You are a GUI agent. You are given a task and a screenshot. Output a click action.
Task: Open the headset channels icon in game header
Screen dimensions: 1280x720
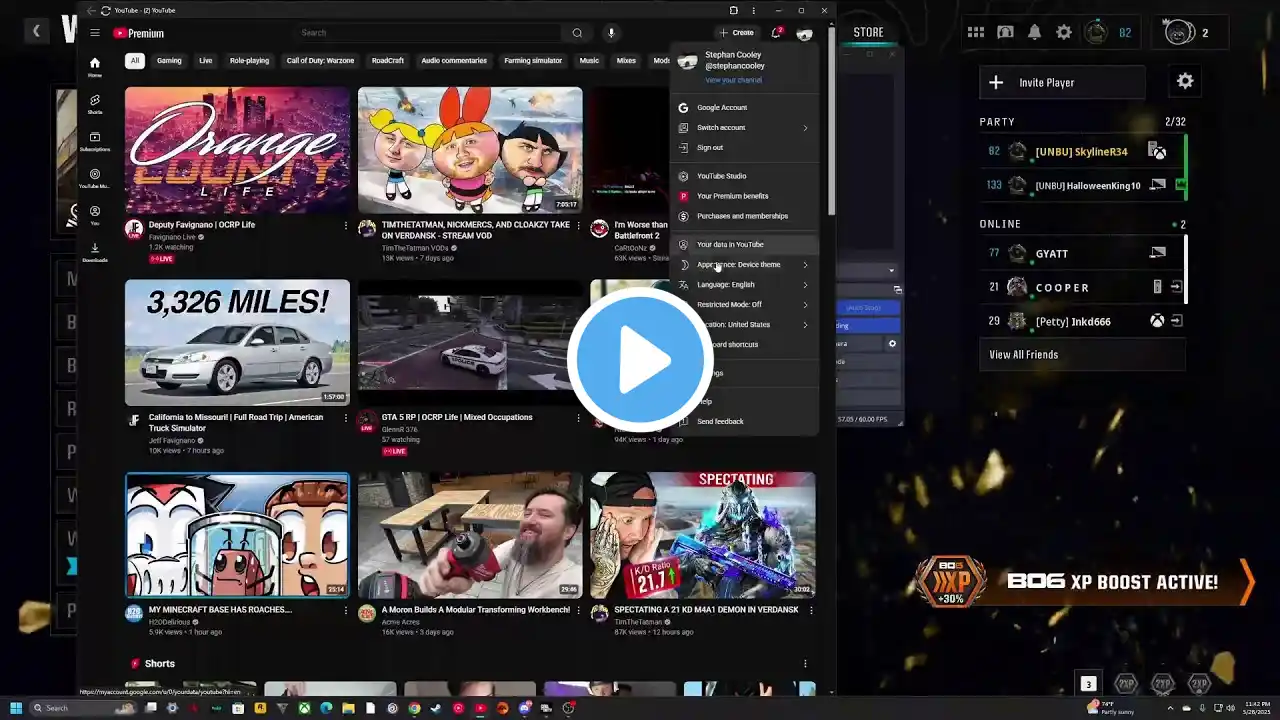tap(1005, 33)
